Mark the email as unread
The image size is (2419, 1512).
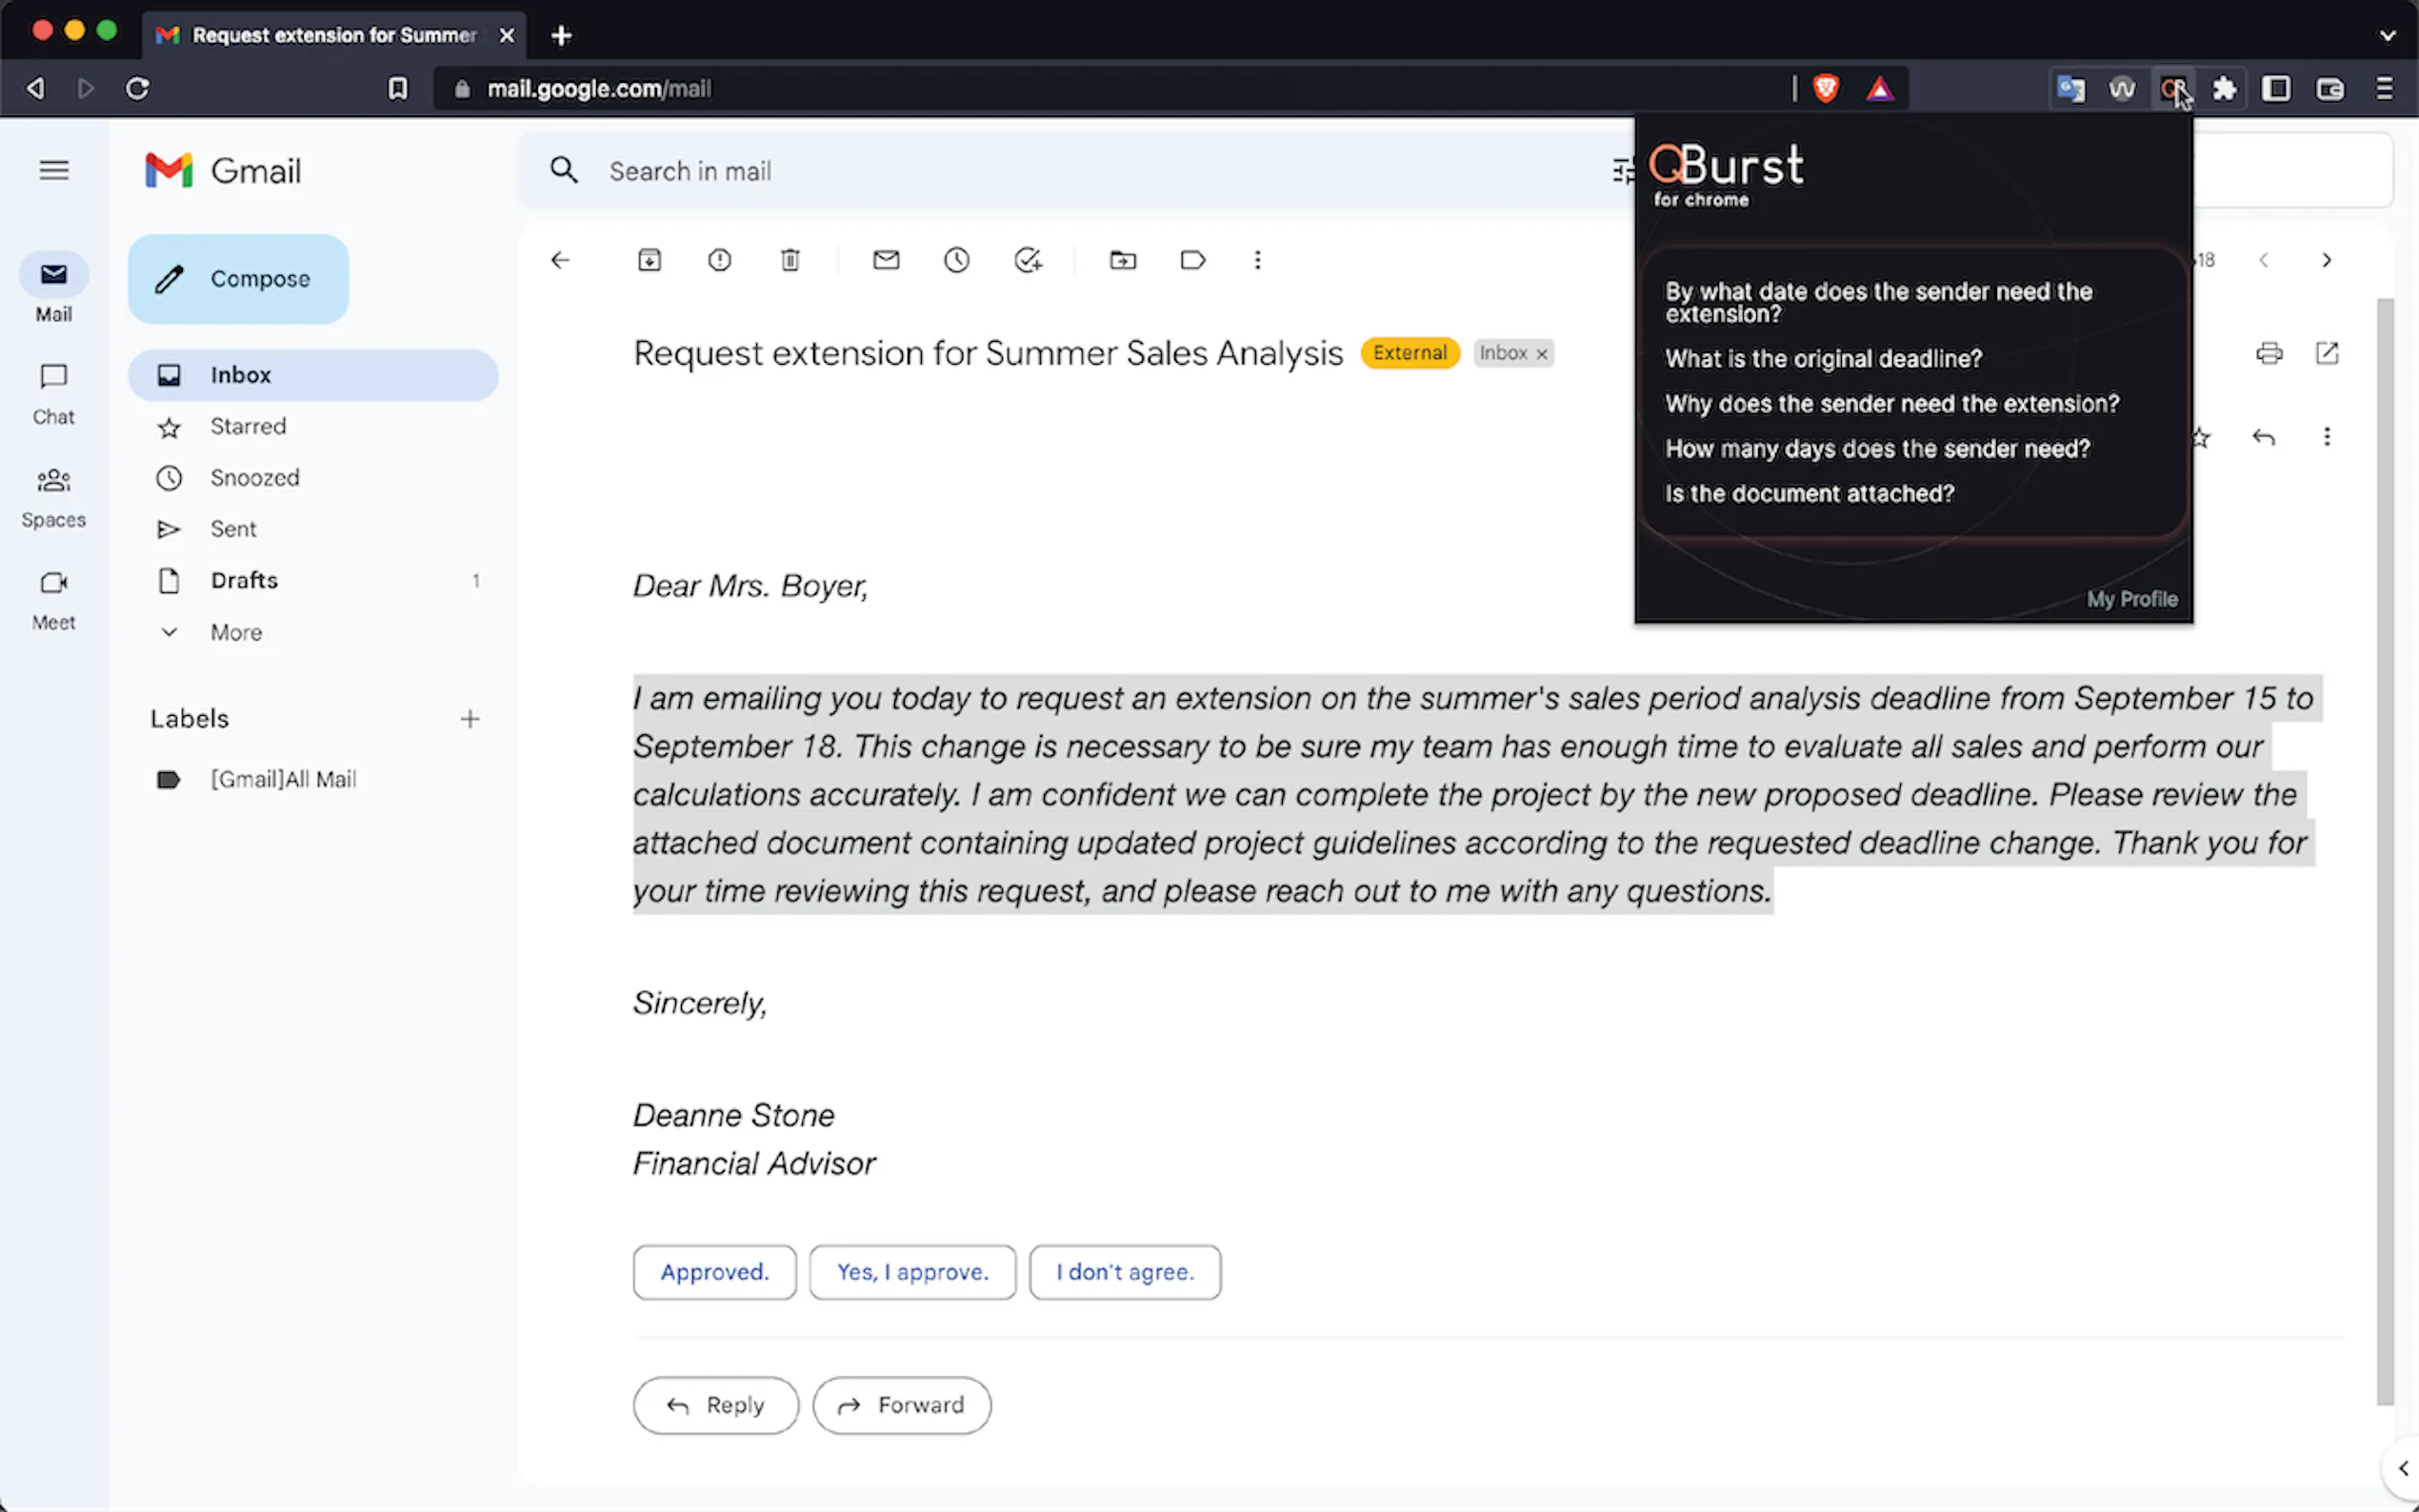click(886, 260)
